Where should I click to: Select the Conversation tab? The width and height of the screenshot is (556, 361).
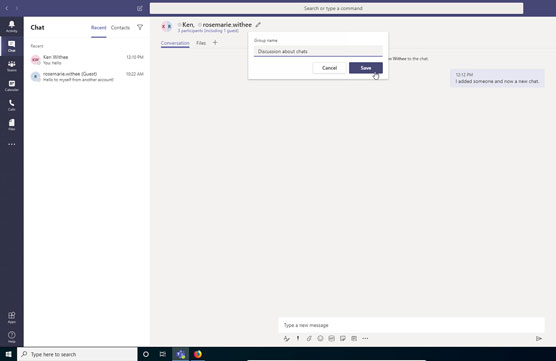[175, 43]
